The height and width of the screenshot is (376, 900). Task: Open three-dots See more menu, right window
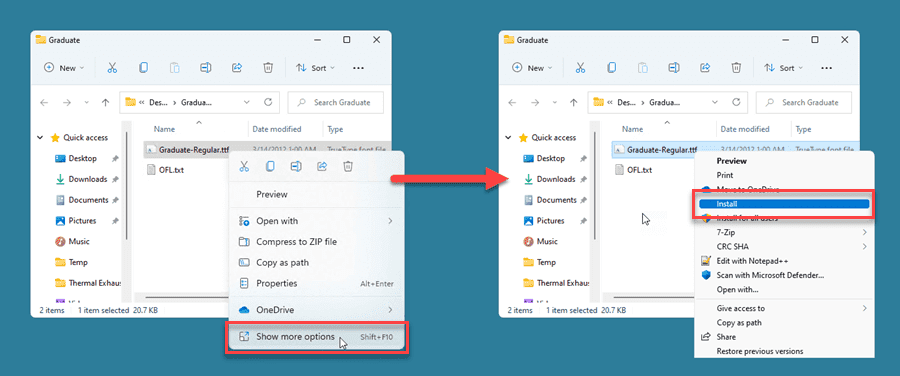click(x=827, y=68)
